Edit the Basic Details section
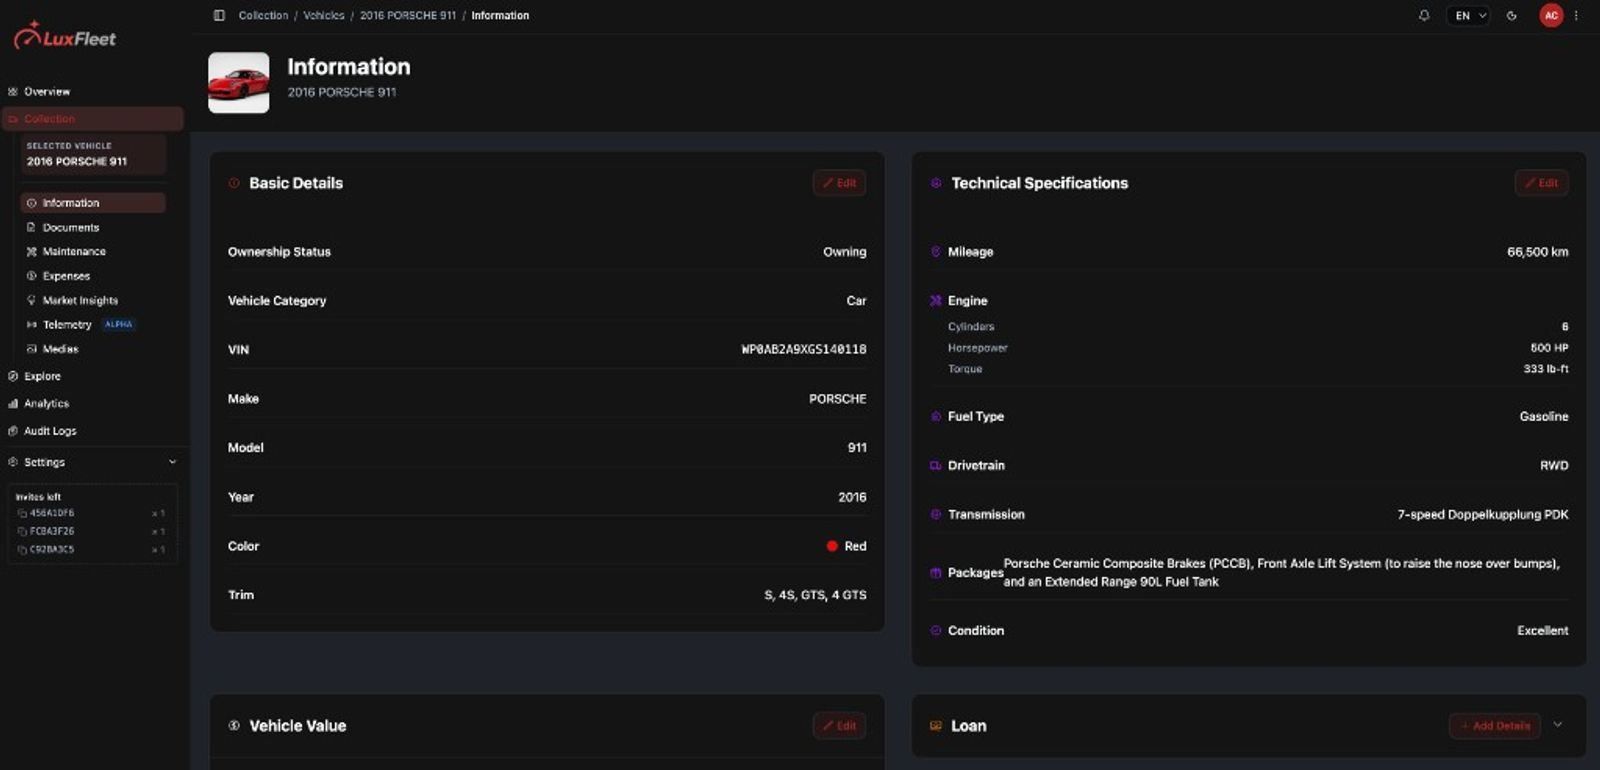Image resolution: width=1600 pixels, height=770 pixels. point(839,183)
